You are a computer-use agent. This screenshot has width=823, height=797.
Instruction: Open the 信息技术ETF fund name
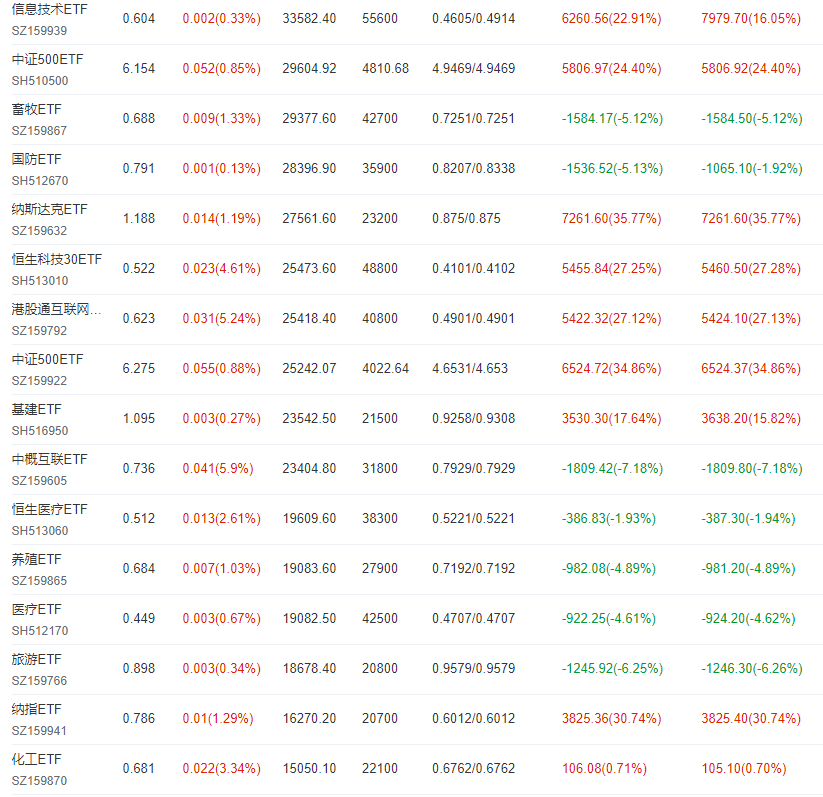(x=49, y=9)
